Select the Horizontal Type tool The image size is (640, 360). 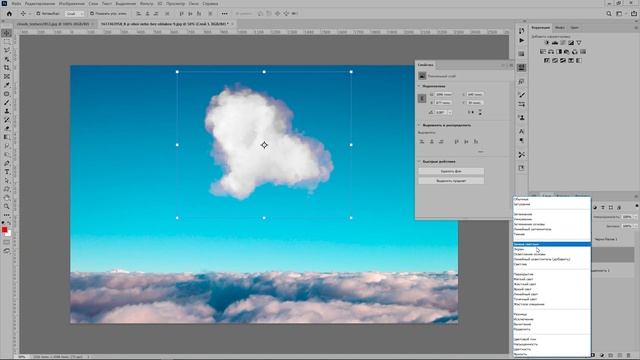7,172
